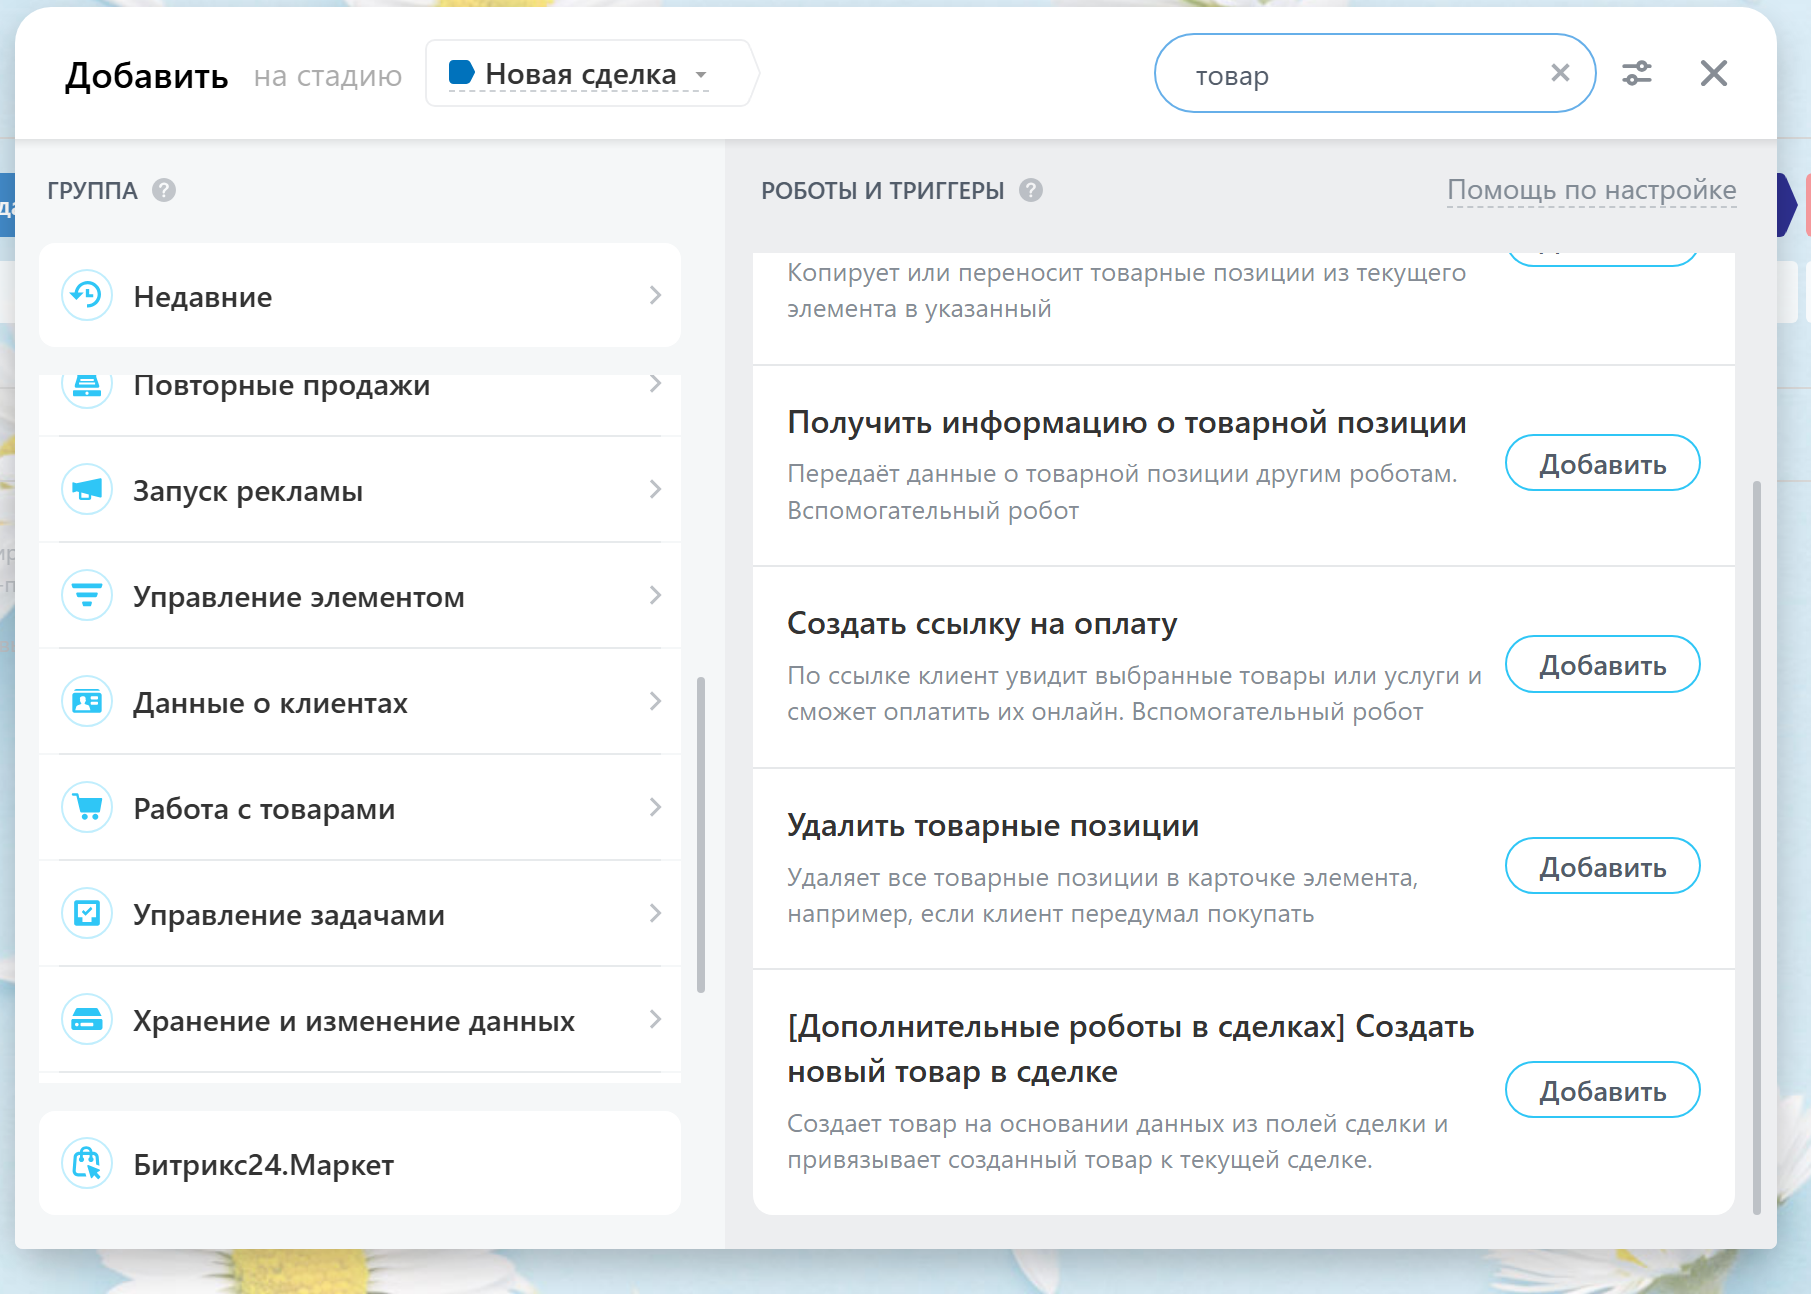The width and height of the screenshot is (1811, 1294).
Task: Clear the search field text 'товар'
Action: (1560, 73)
